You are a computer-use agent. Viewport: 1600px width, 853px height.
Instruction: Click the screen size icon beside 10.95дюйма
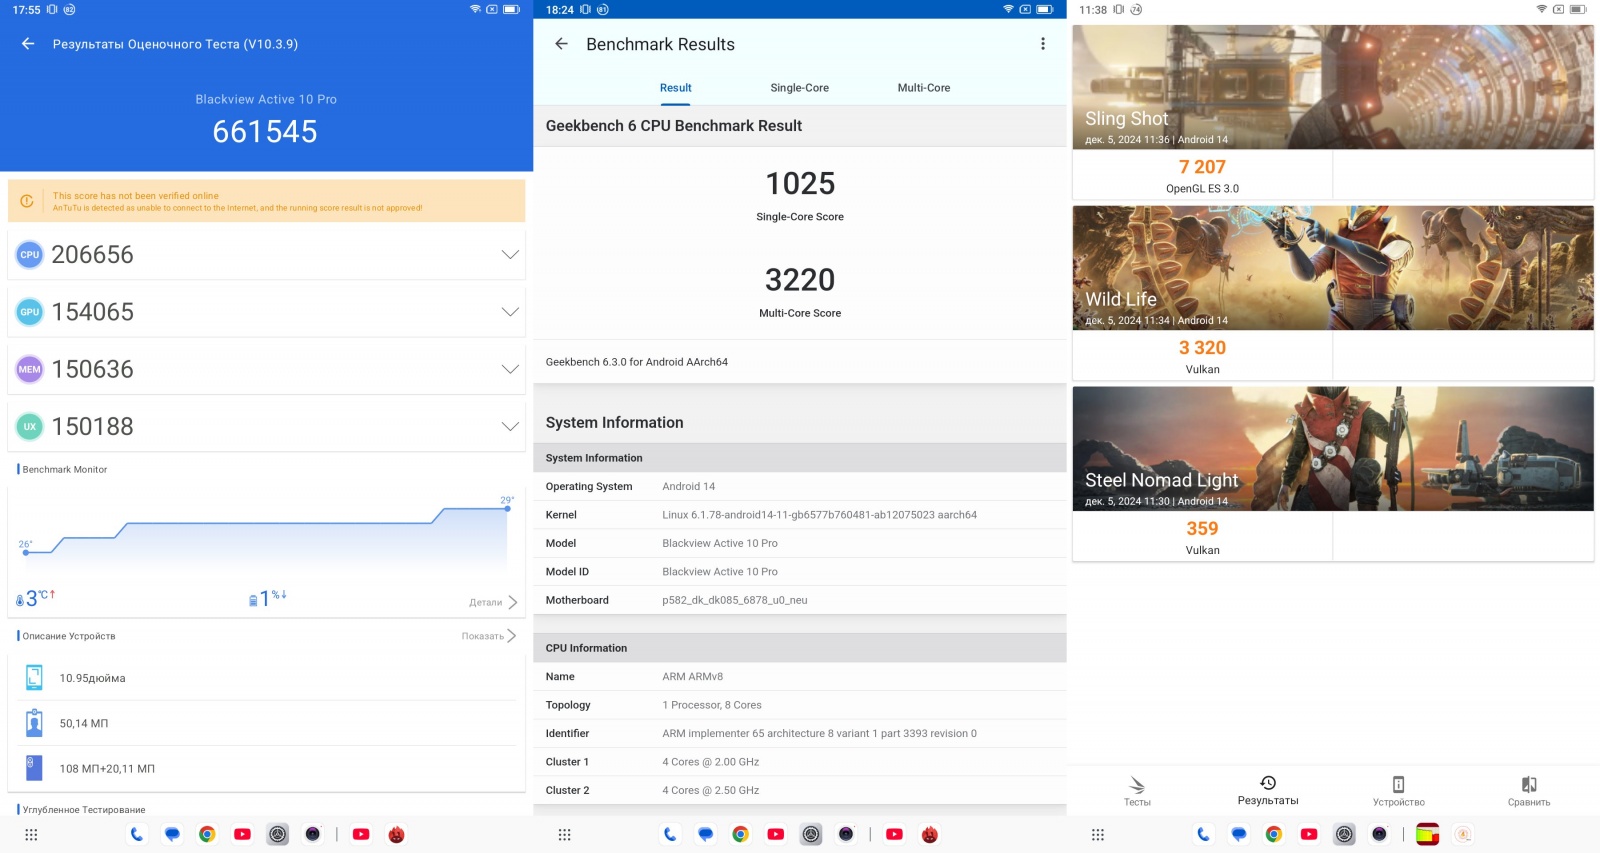click(34, 678)
